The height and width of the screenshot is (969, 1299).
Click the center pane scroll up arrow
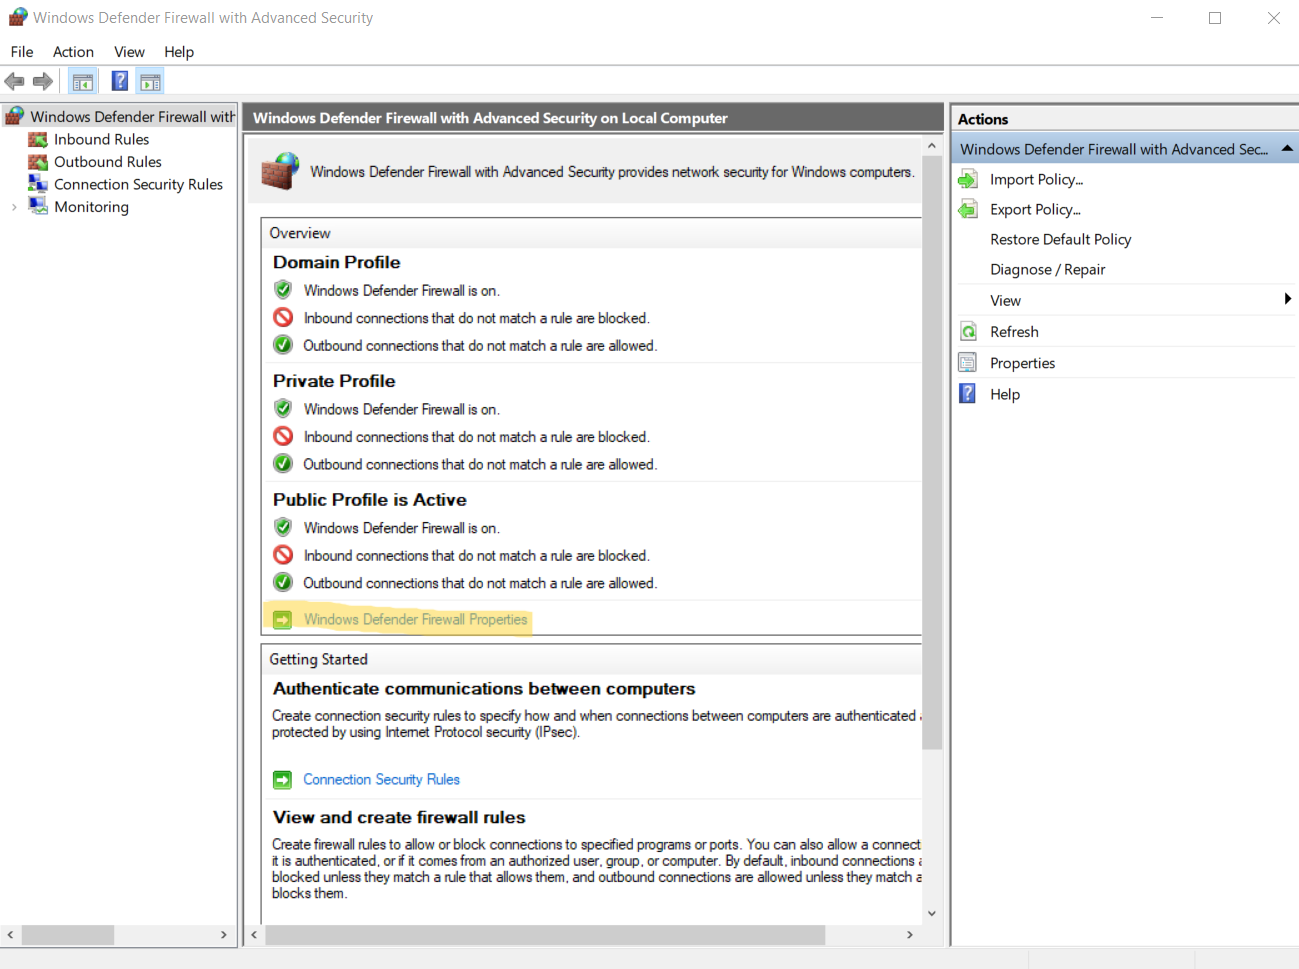tap(932, 146)
